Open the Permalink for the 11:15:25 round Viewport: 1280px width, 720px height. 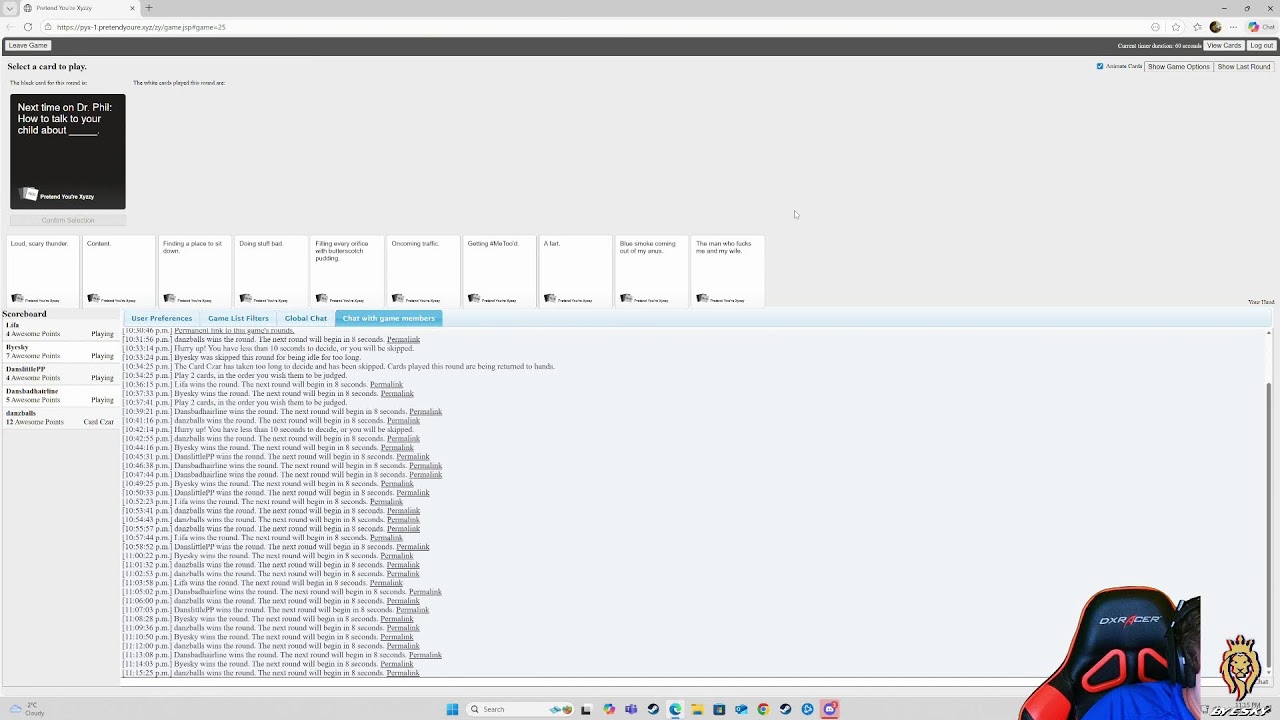(403, 673)
